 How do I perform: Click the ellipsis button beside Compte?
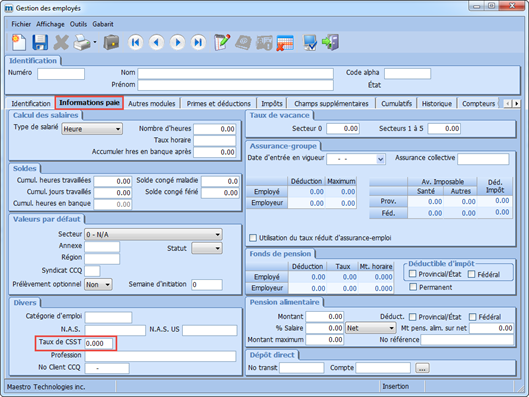(422, 368)
